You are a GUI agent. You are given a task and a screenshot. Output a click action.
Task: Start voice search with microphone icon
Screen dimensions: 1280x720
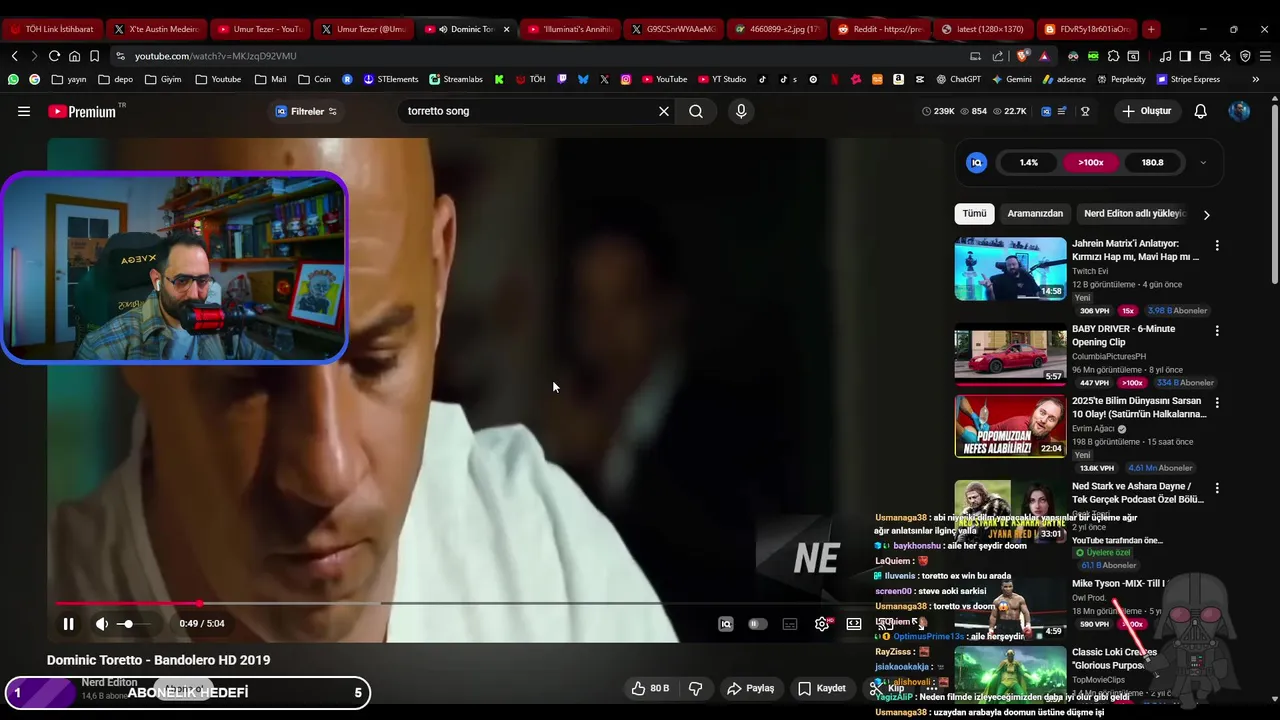click(x=741, y=111)
